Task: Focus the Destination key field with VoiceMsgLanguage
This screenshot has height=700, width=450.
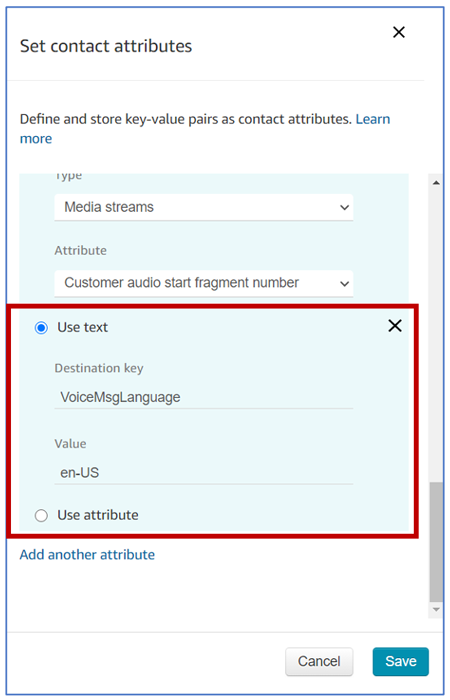Action: point(204,397)
